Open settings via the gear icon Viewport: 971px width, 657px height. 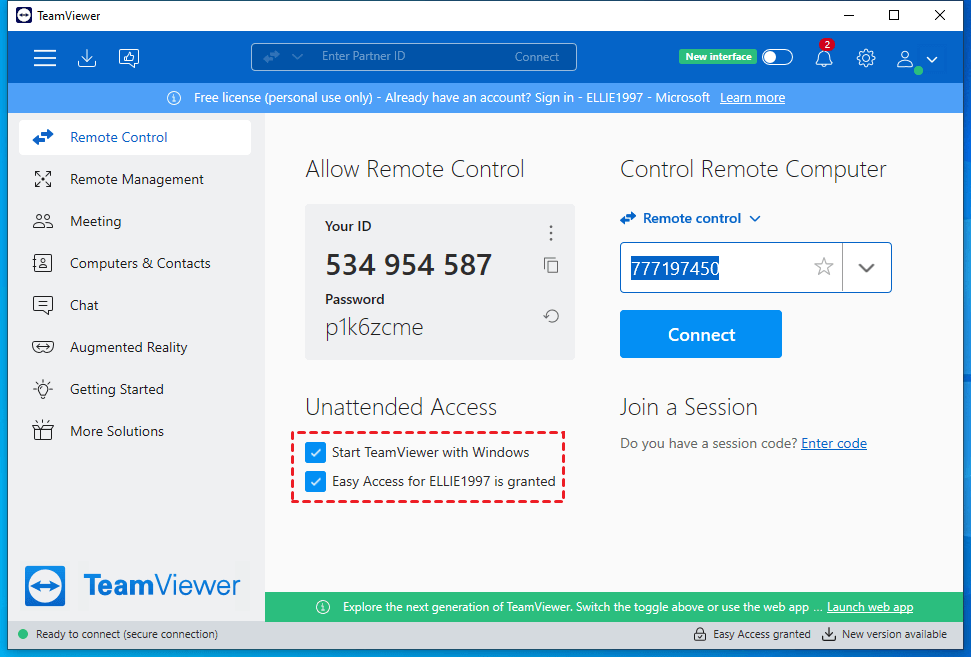(866, 58)
